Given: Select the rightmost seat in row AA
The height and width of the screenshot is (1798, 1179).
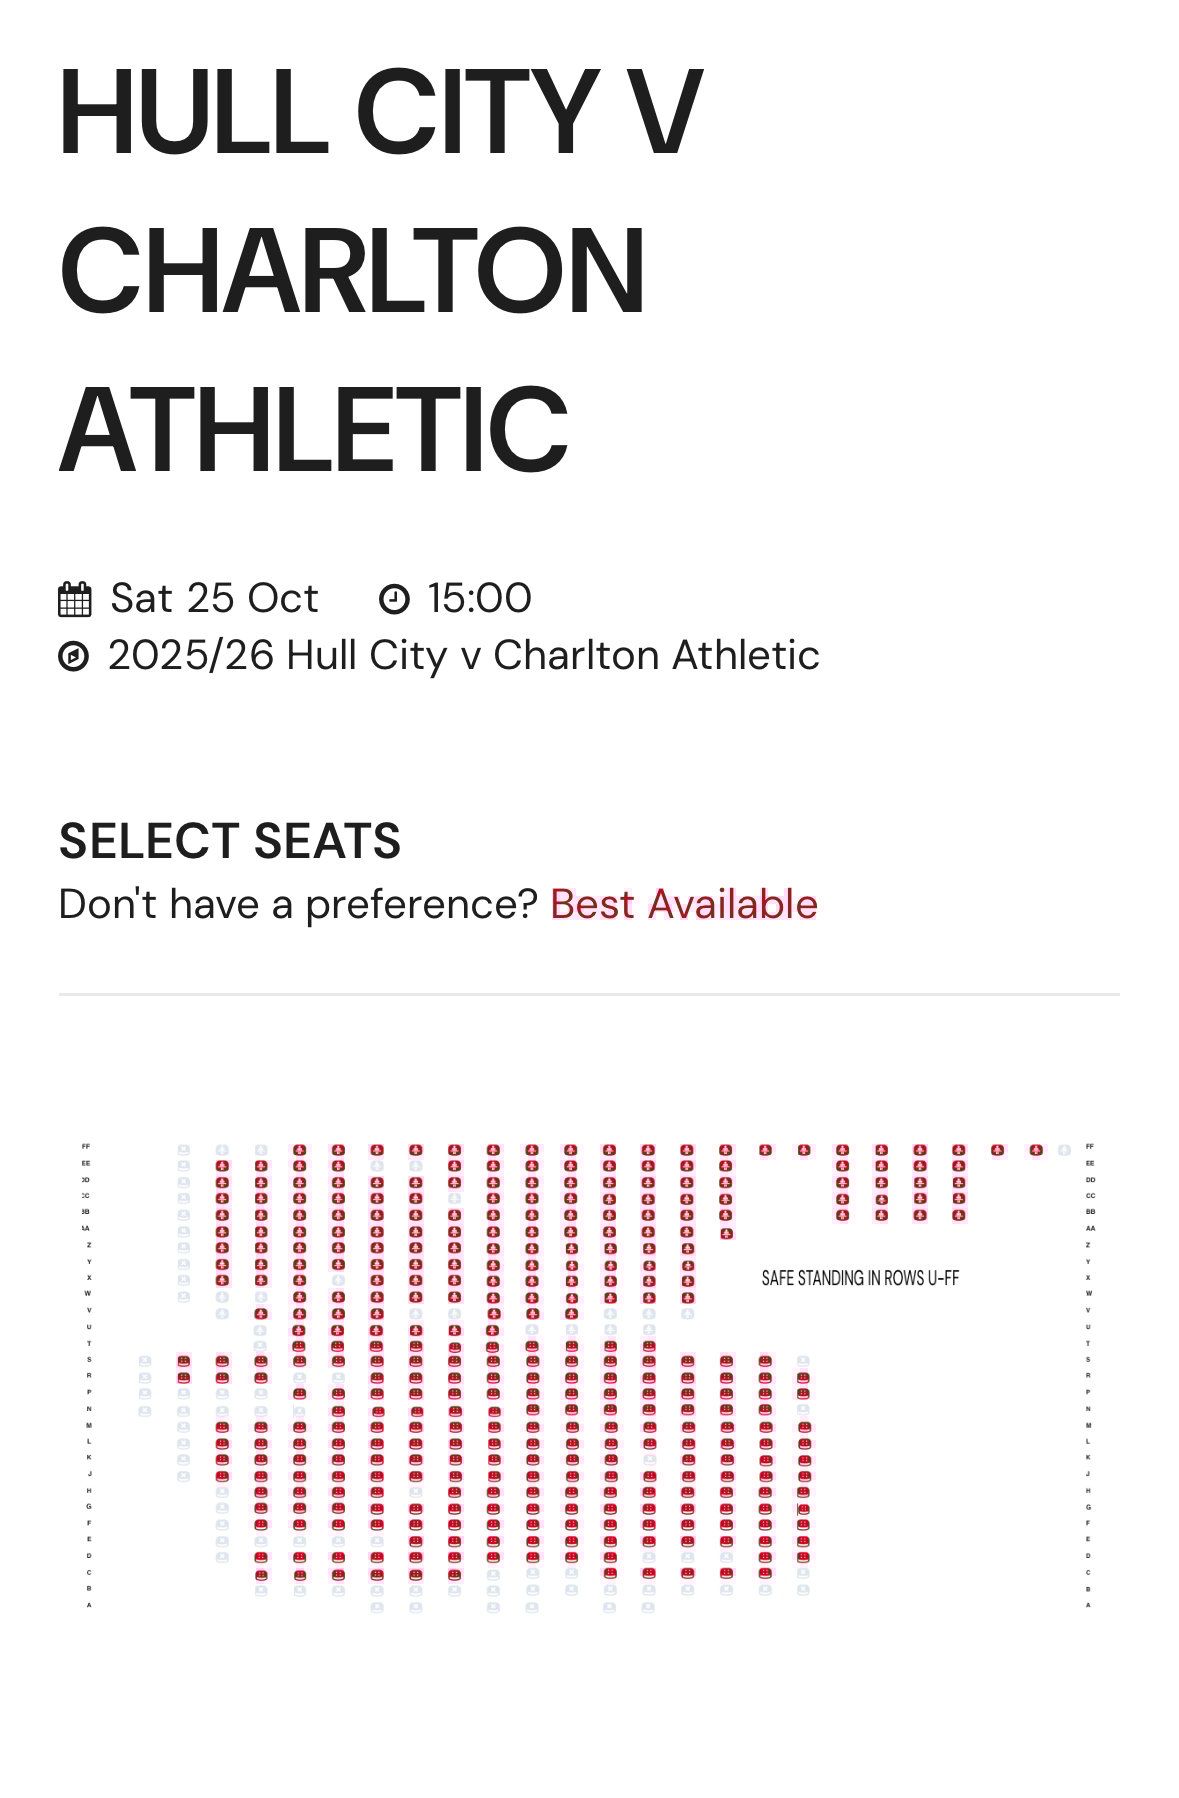Looking at the screenshot, I should 726,1231.
